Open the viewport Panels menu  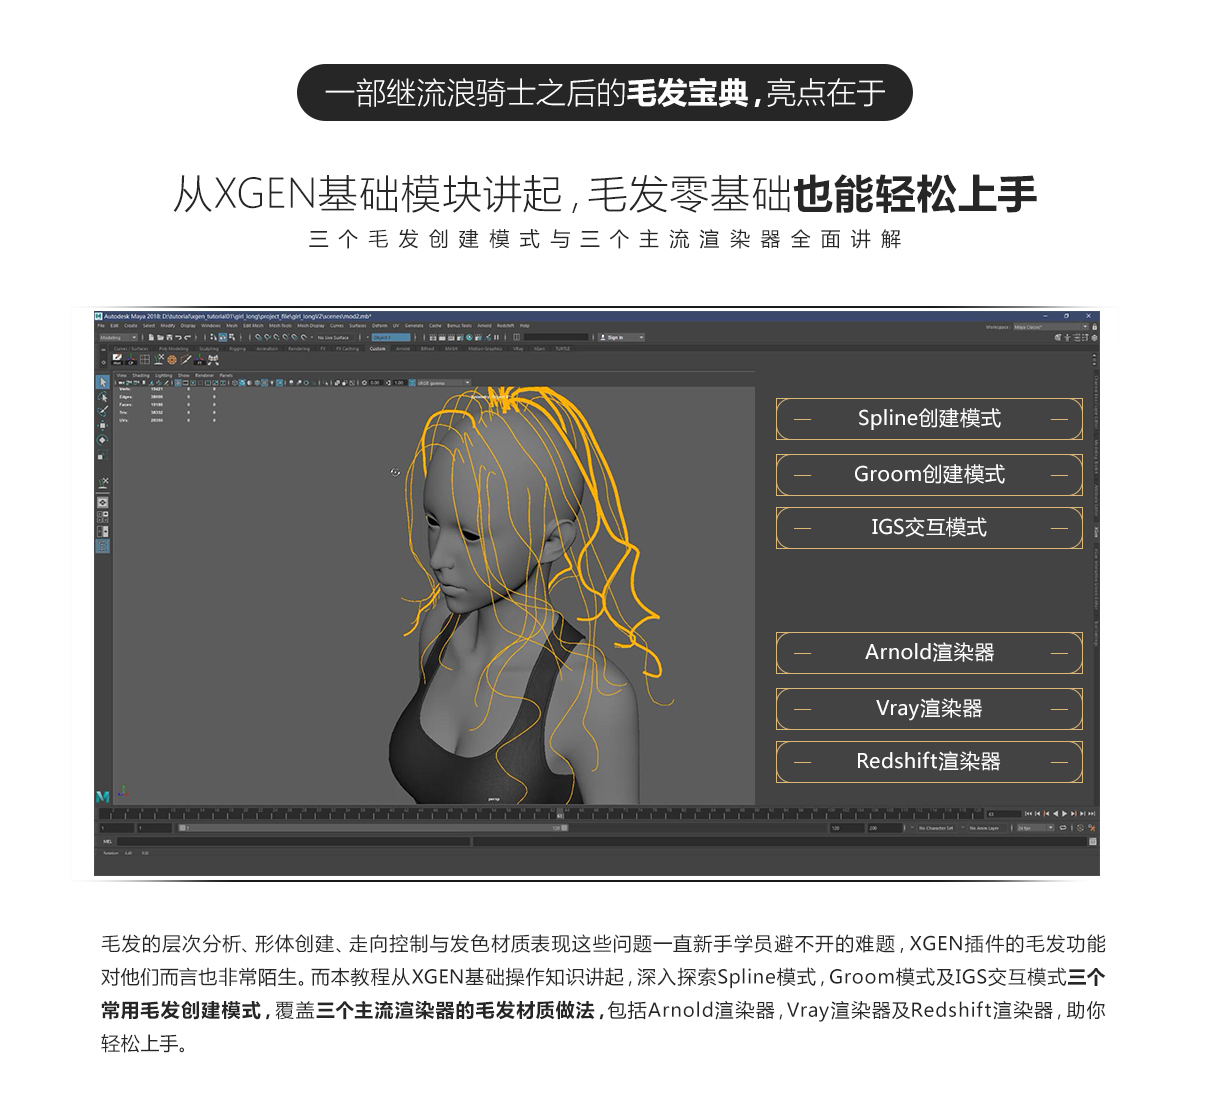[226, 375]
